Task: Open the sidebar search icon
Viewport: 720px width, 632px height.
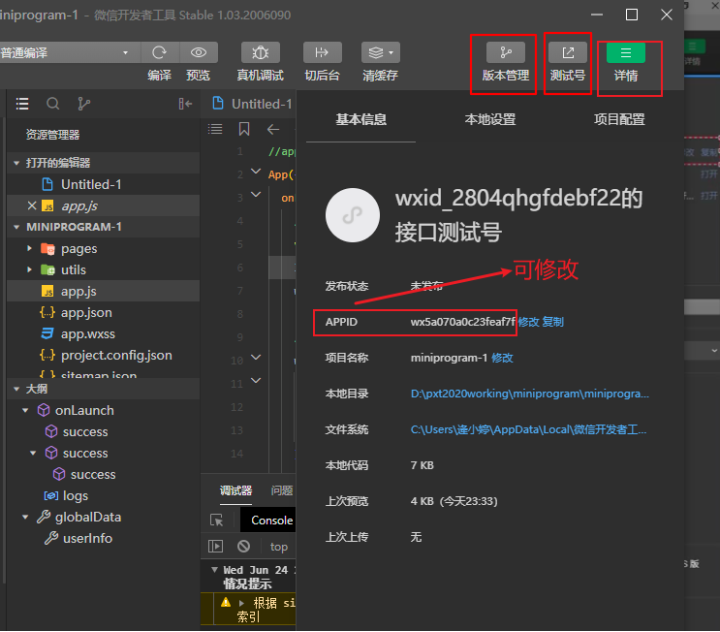Action: pyautogui.click(x=53, y=104)
